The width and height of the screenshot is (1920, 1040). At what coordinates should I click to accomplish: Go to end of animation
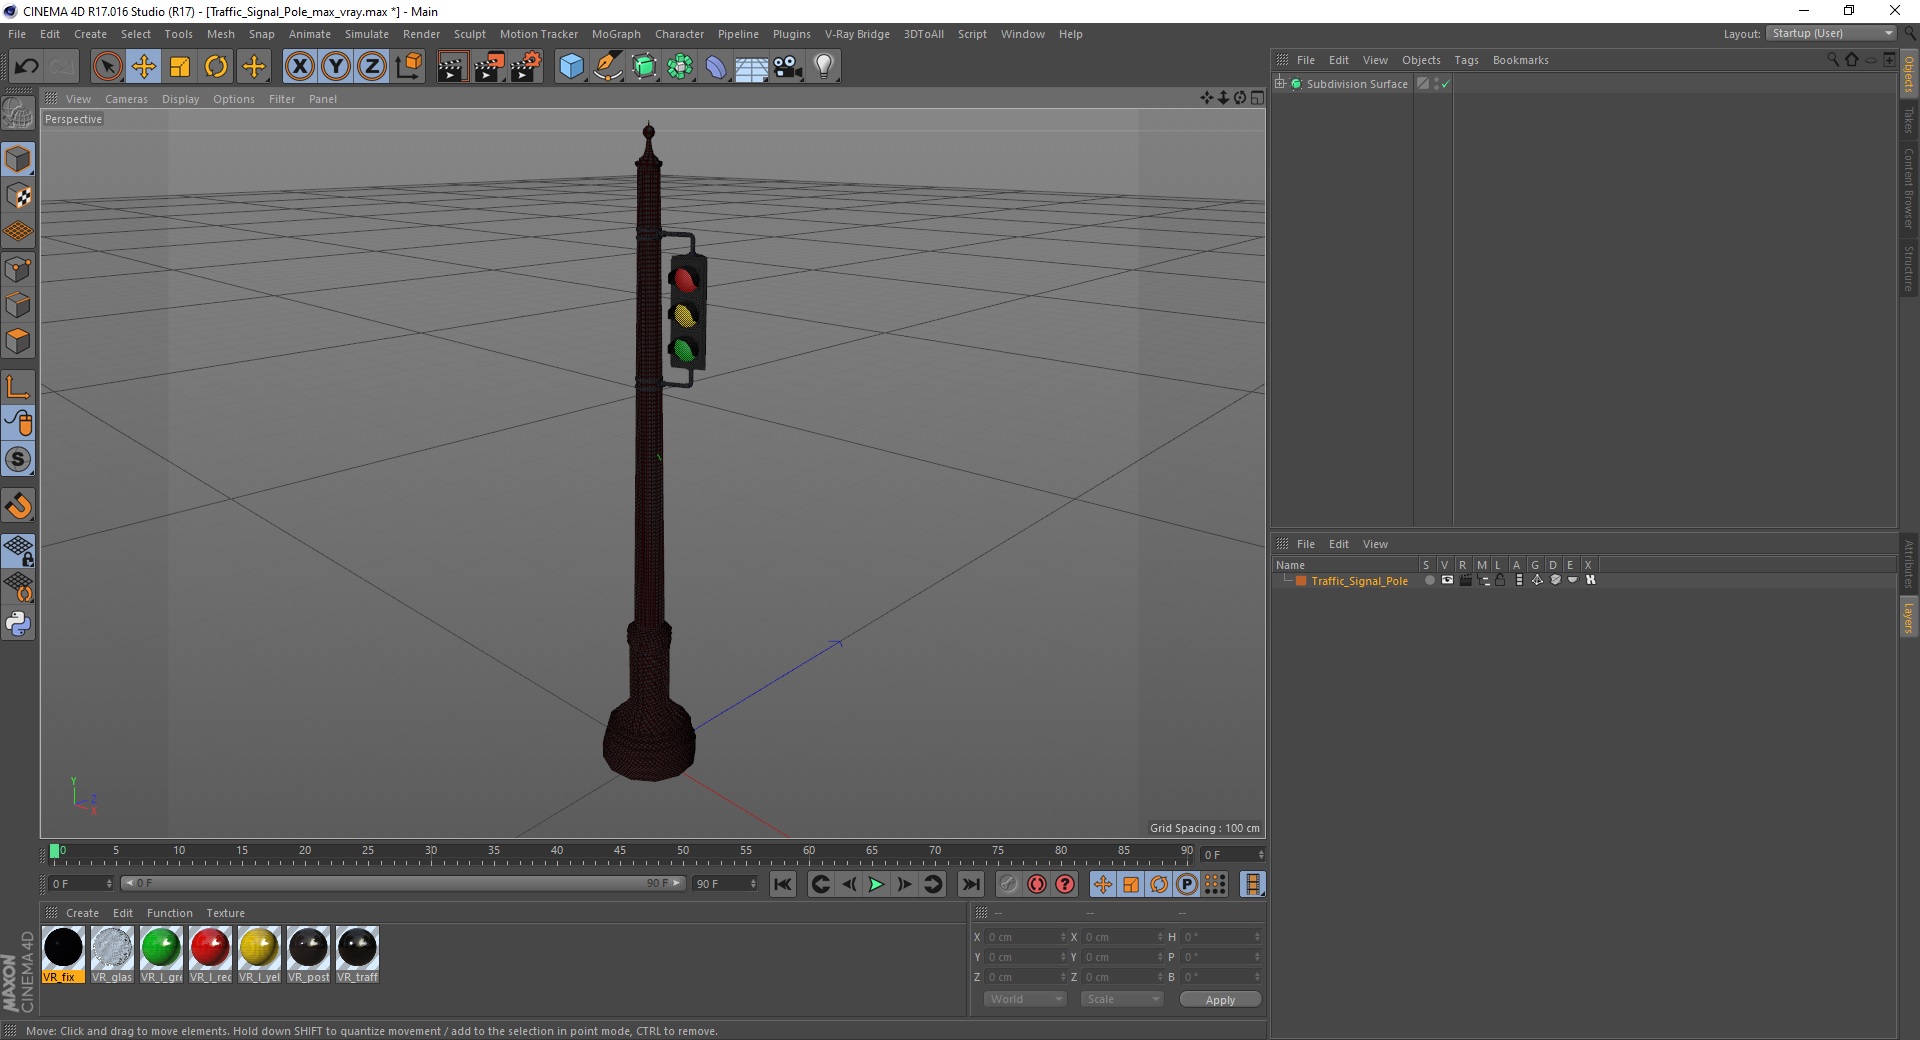(x=970, y=884)
